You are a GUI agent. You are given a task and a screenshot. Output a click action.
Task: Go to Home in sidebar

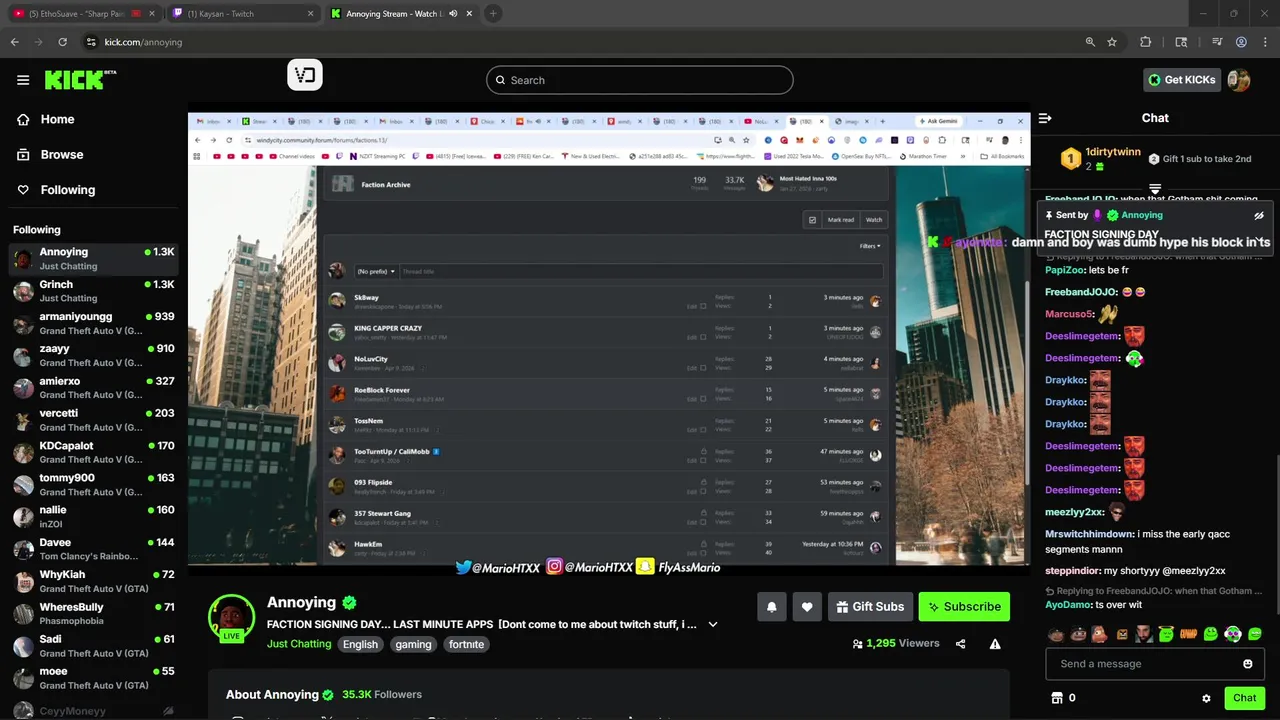tap(57, 119)
